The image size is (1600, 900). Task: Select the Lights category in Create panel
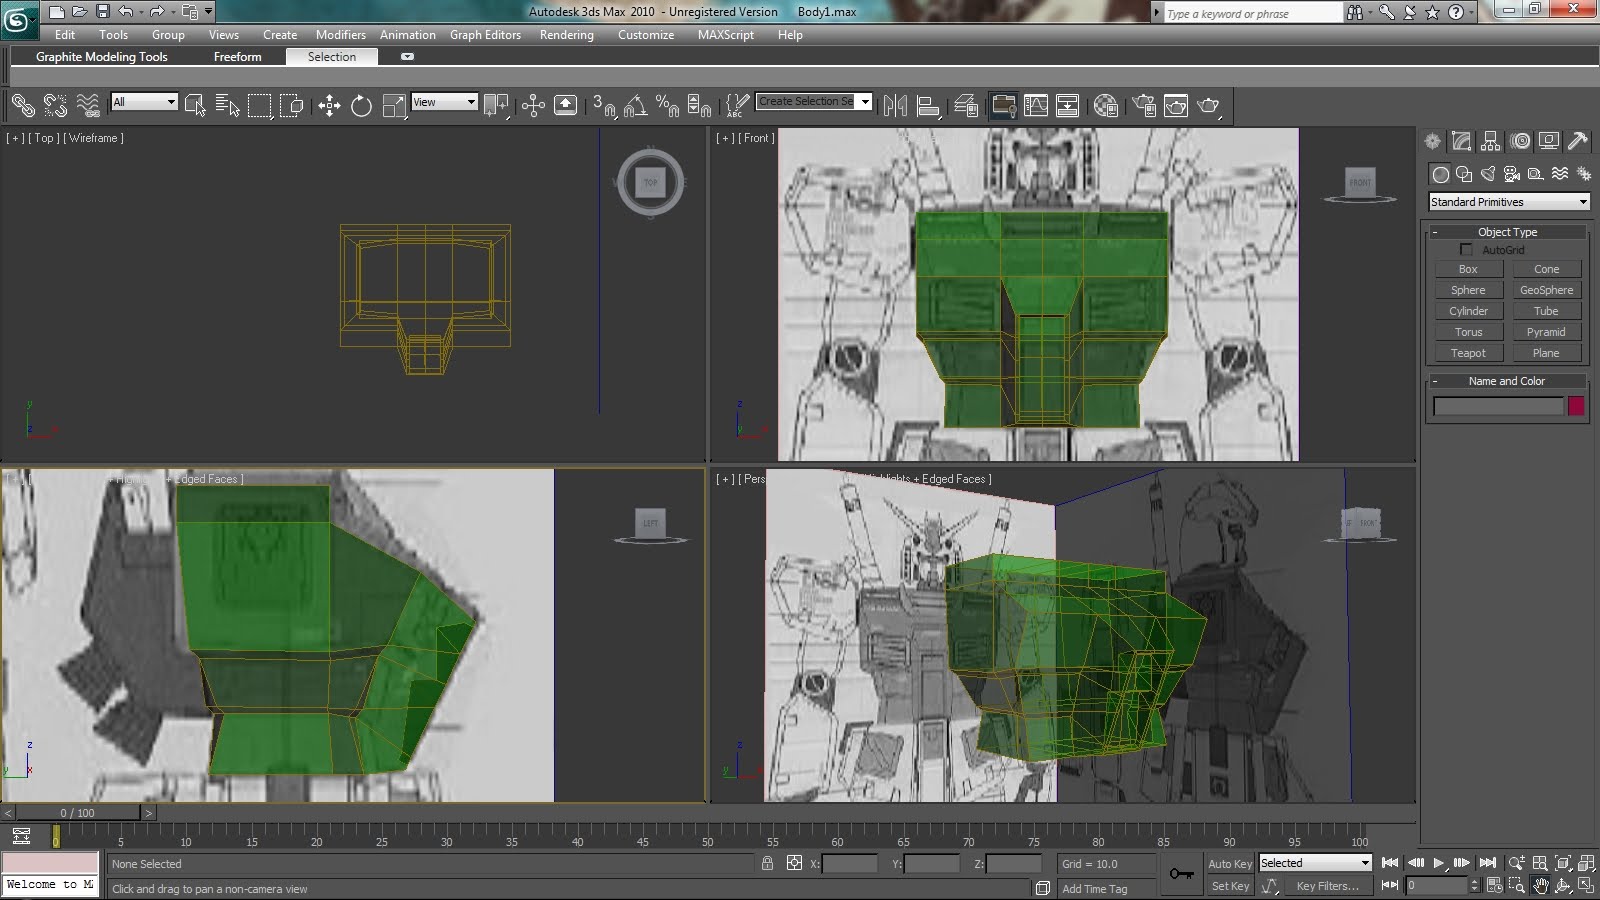tap(1488, 174)
